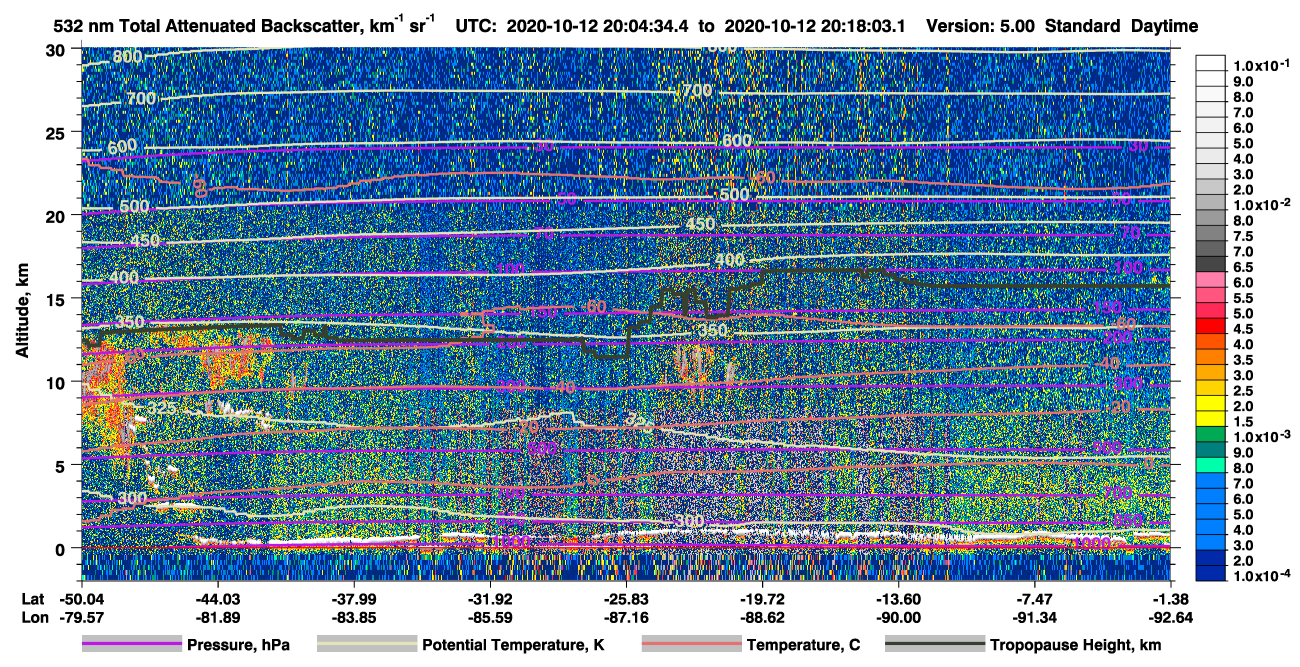Click the colorbar label 4.5
The width and height of the screenshot is (1300, 667).
(1243, 329)
